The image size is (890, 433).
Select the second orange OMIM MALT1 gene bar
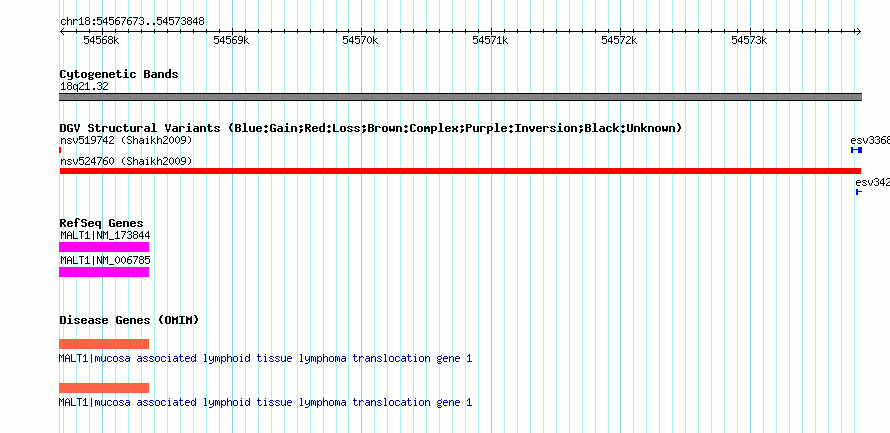pyautogui.click(x=104, y=388)
